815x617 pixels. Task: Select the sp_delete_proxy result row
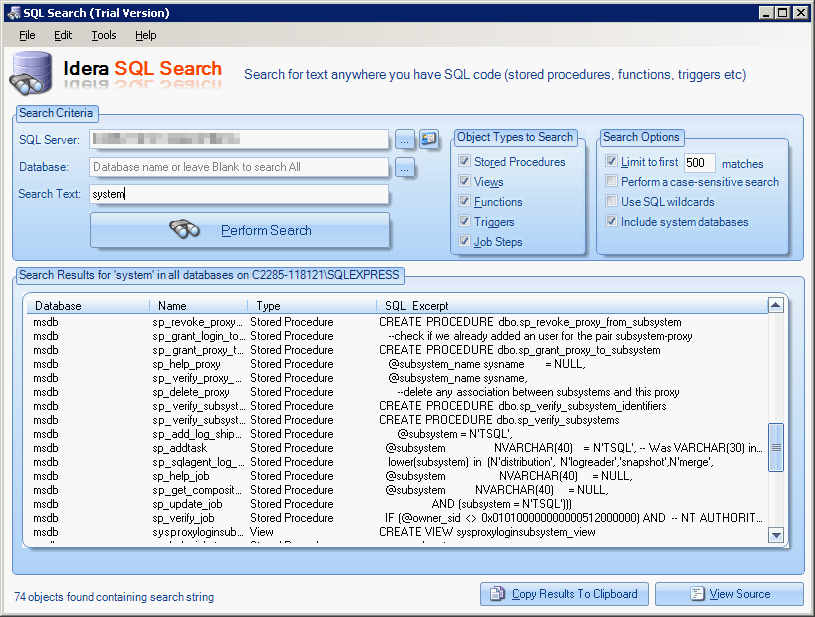click(398, 392)
